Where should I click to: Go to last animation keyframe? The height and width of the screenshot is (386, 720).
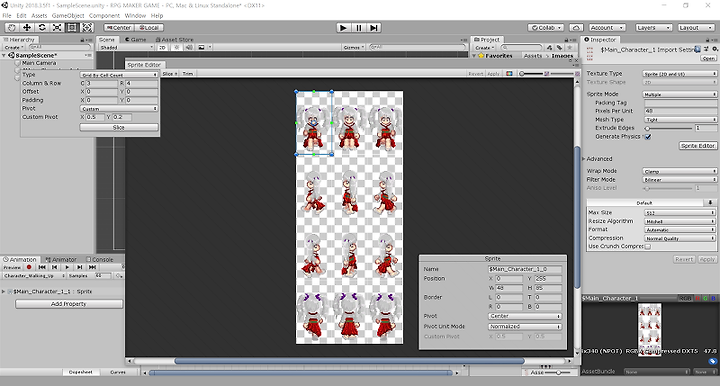click(92, 267)
